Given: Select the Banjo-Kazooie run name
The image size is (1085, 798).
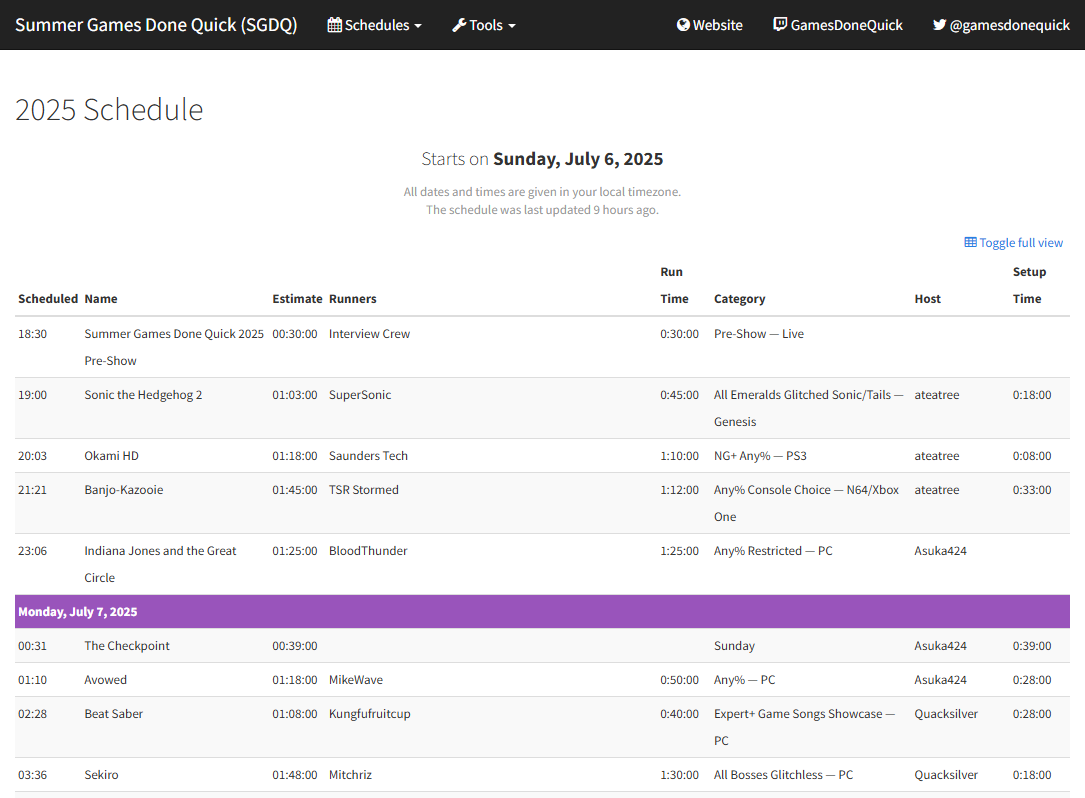Looking at the screenshot, I should (124, 489).
